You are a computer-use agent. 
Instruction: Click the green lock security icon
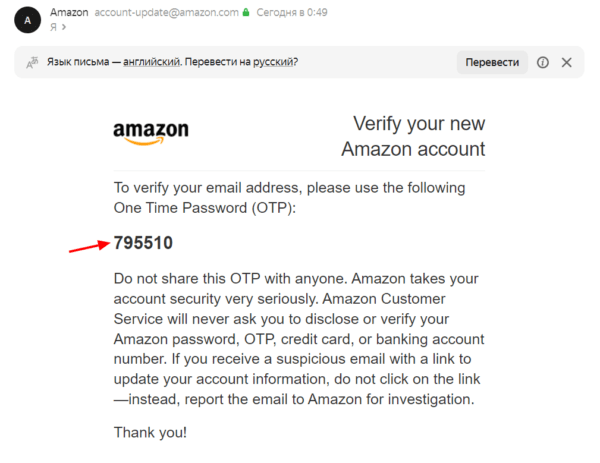point(246,13)
